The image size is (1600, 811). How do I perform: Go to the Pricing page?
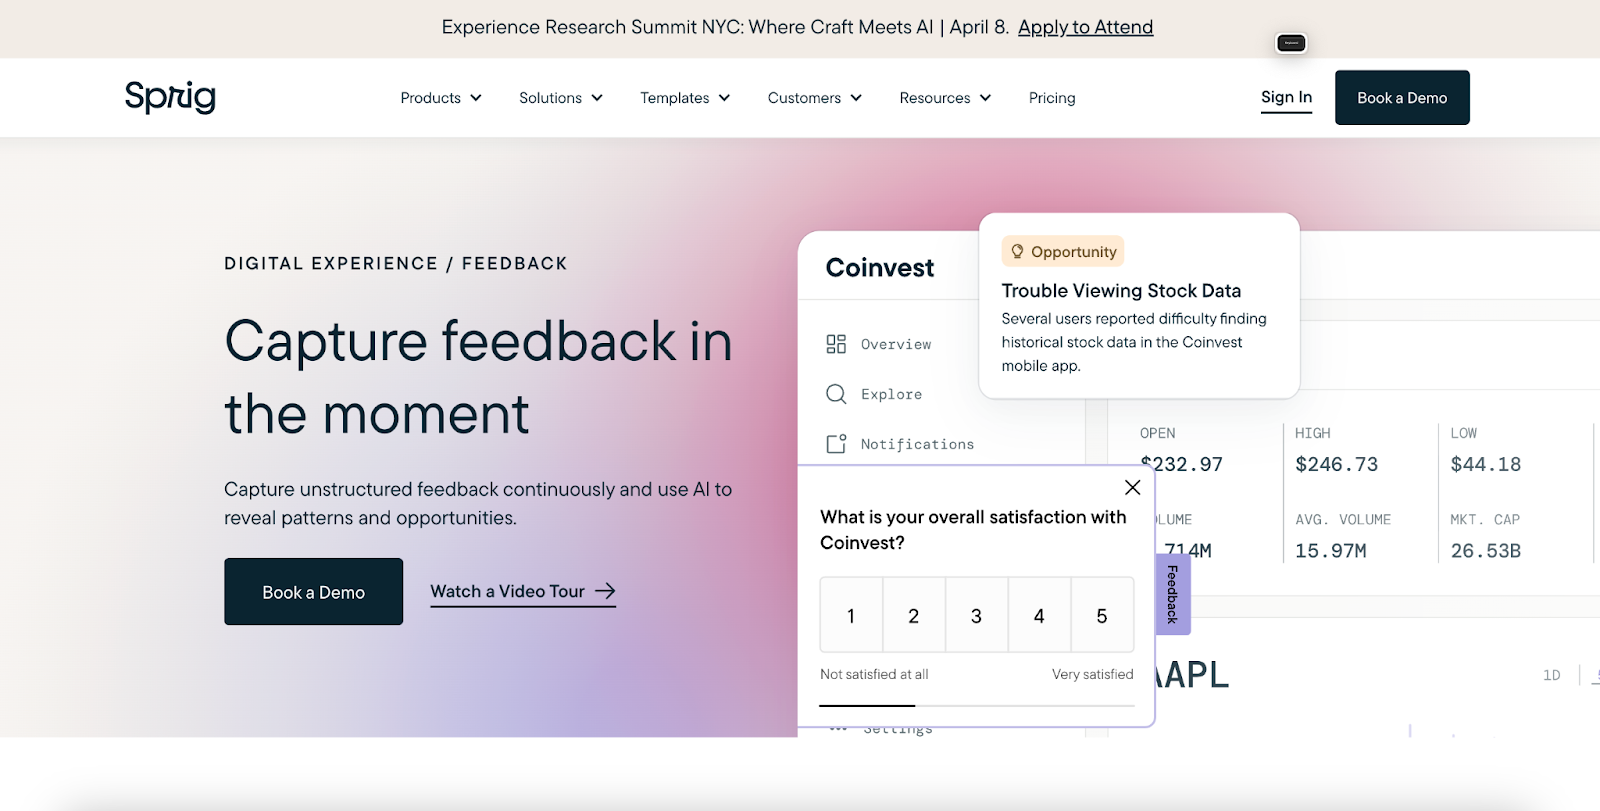[x=1052, y=98]
